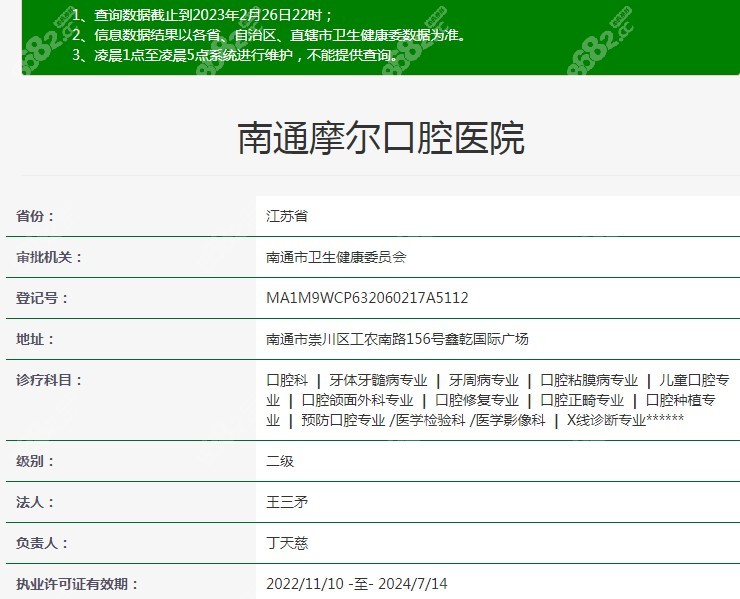Click the 口腔修复专业 entry
Screen dimensions: 740x599
pyautogui.click(x=477, y=400)
